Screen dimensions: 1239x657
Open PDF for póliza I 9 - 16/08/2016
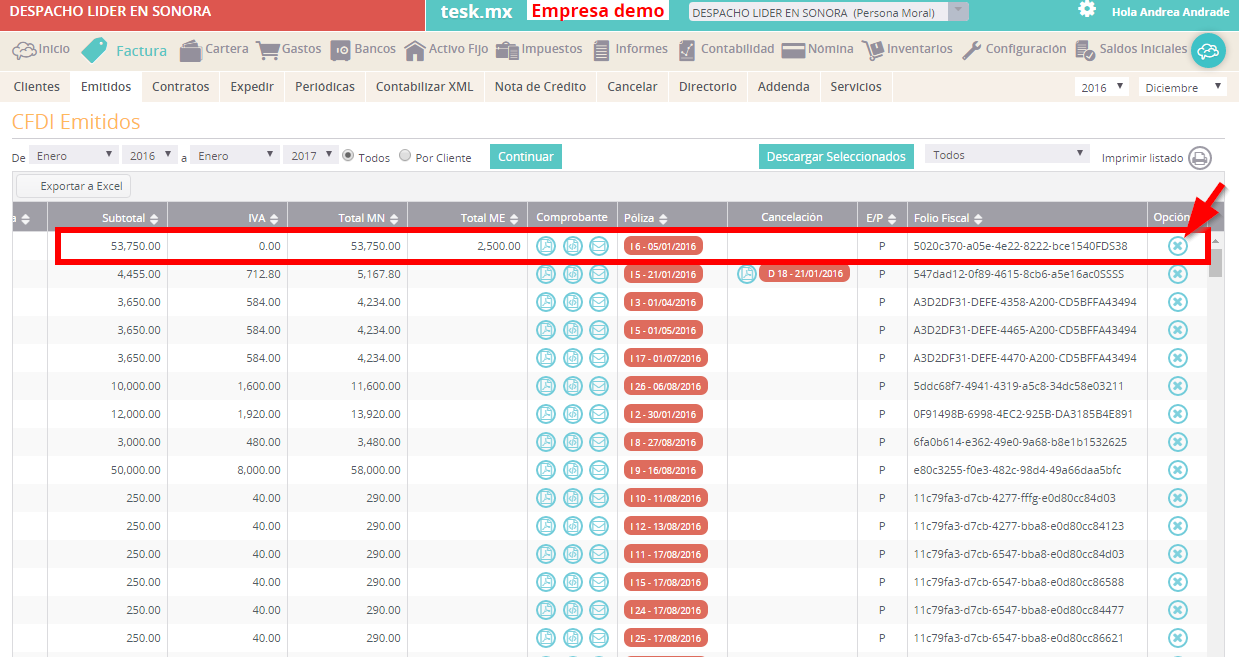(x=546, y=470)
